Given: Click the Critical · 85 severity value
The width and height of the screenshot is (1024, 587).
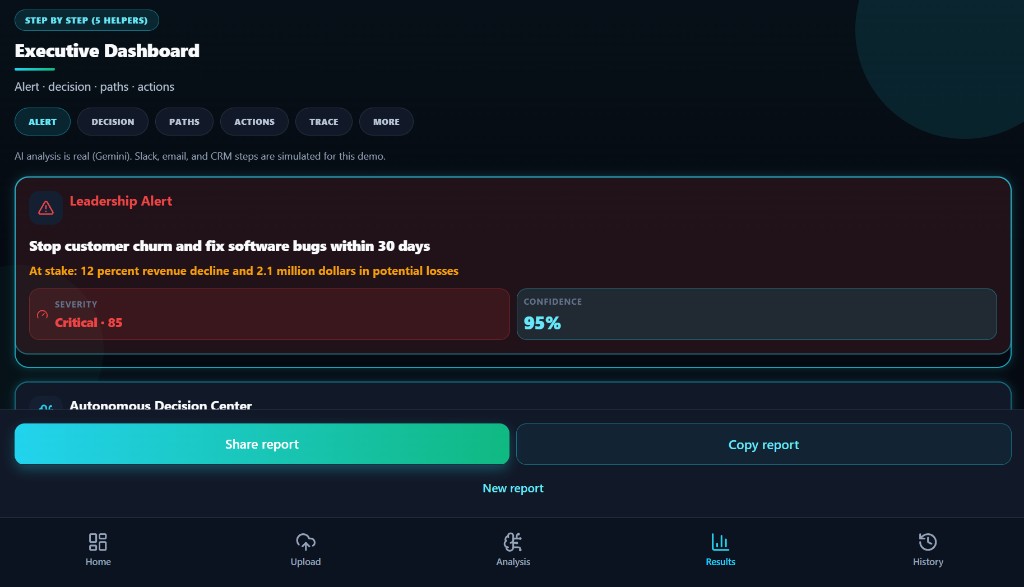Looking at the screenshot, I should (x=88, y=323).
